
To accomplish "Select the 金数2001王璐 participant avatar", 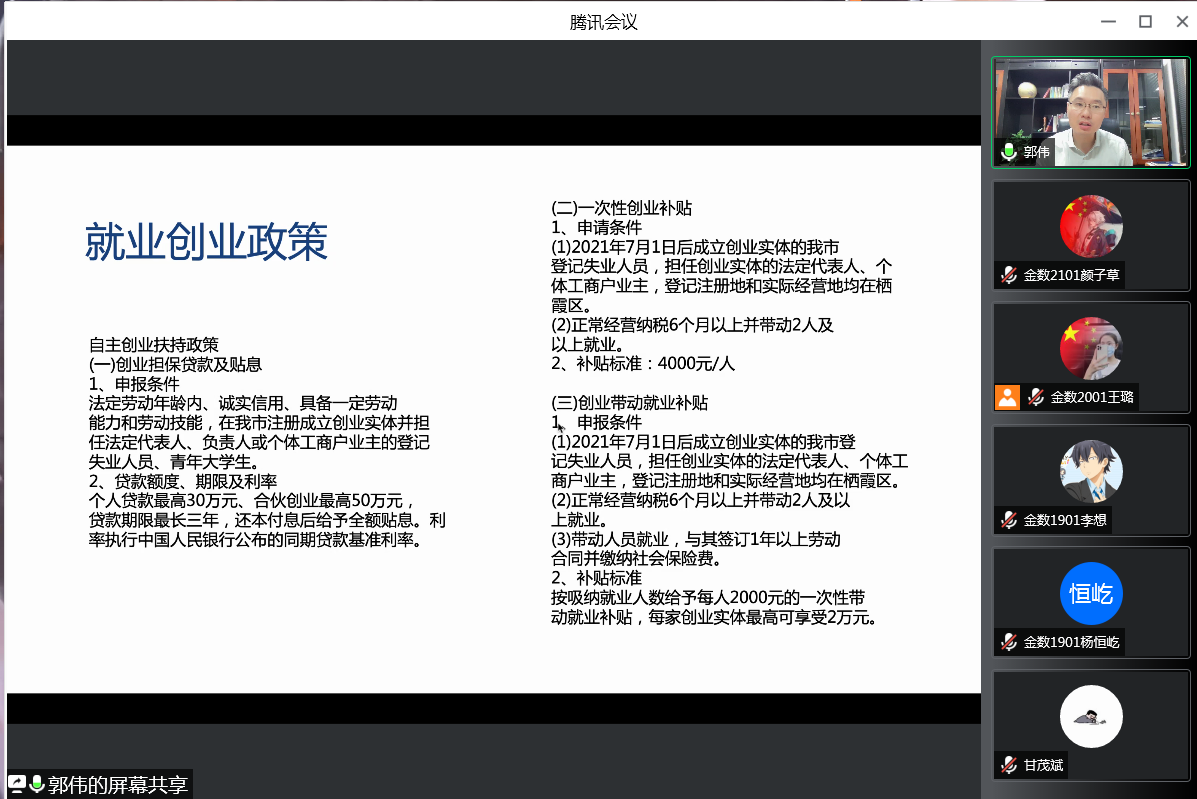I will 1091,349.
